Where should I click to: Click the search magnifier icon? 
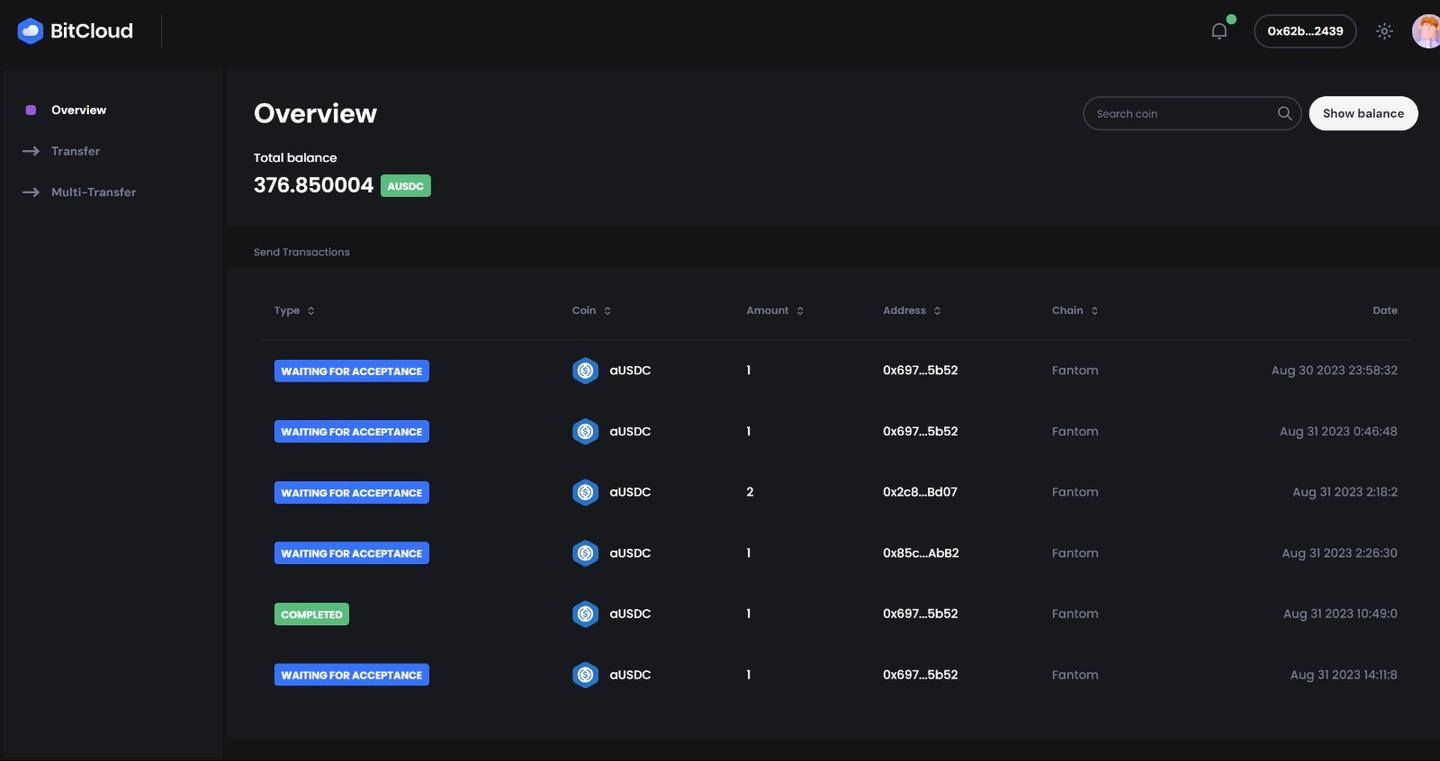pos(1285,113)
